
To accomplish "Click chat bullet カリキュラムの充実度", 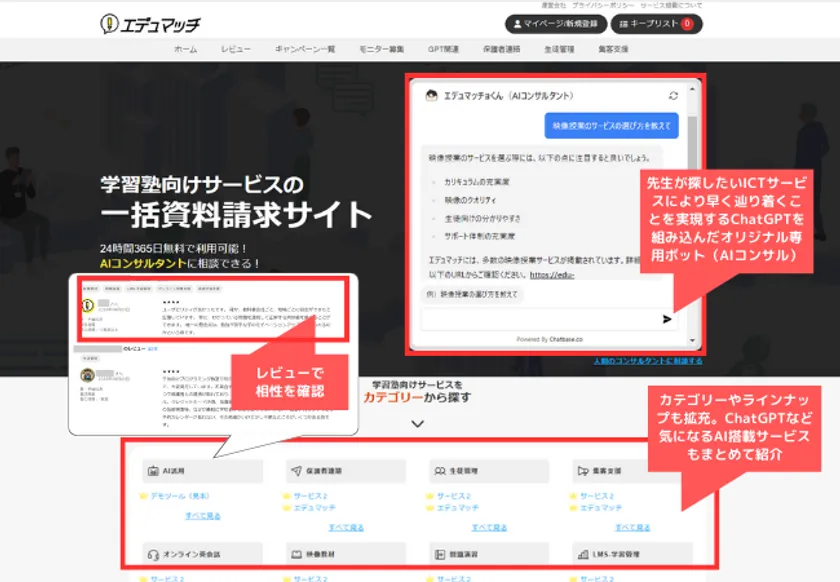I will click(x=477, y=182).
